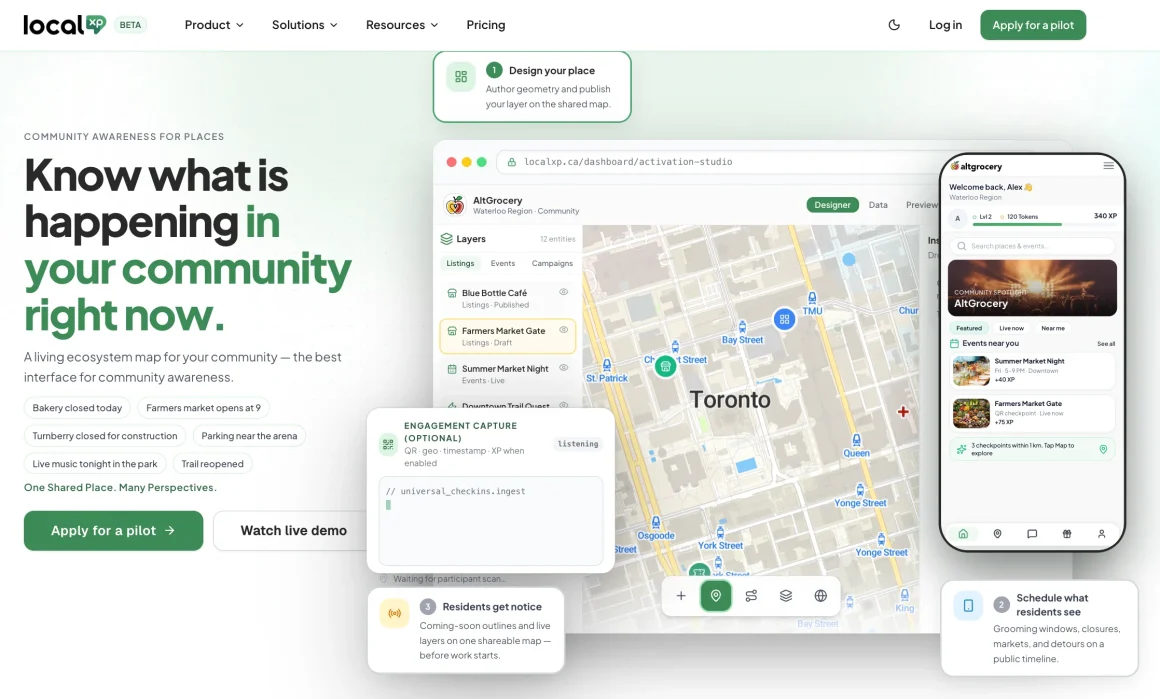Toggle visibility of Farmers Market Gate

(x=564, y=330)
